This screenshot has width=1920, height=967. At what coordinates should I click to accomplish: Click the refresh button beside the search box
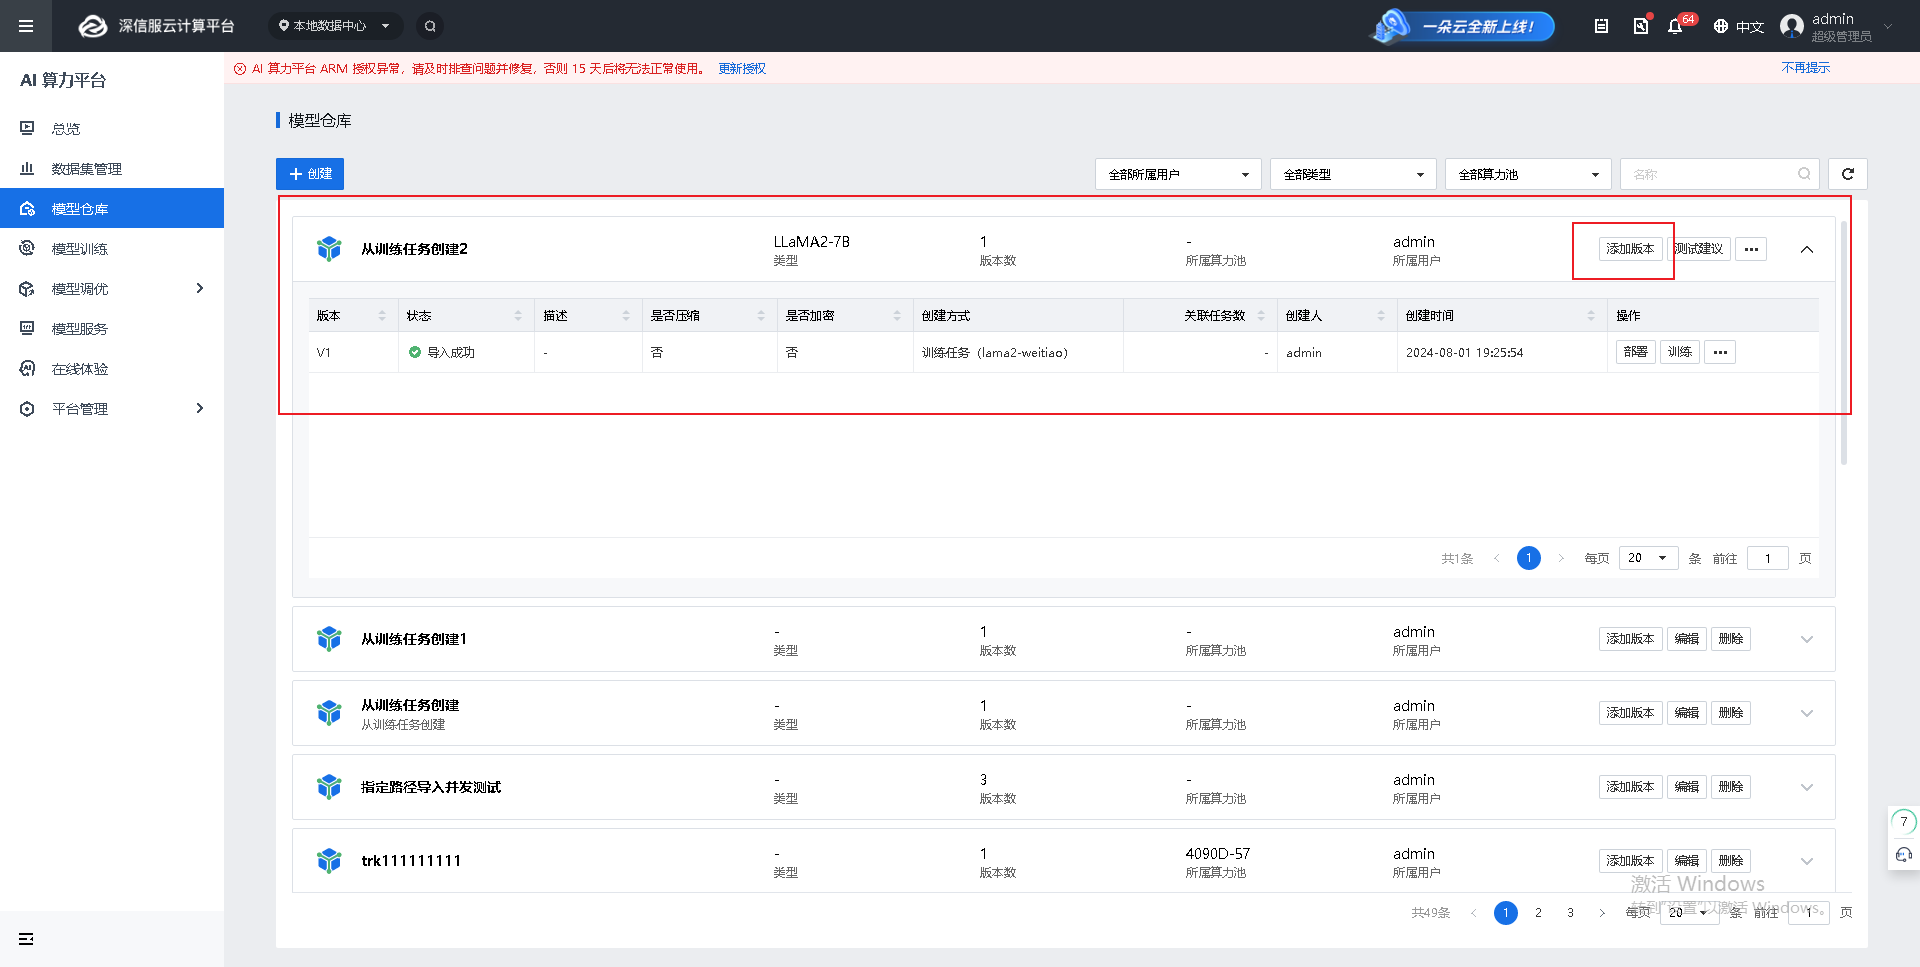1848,174
